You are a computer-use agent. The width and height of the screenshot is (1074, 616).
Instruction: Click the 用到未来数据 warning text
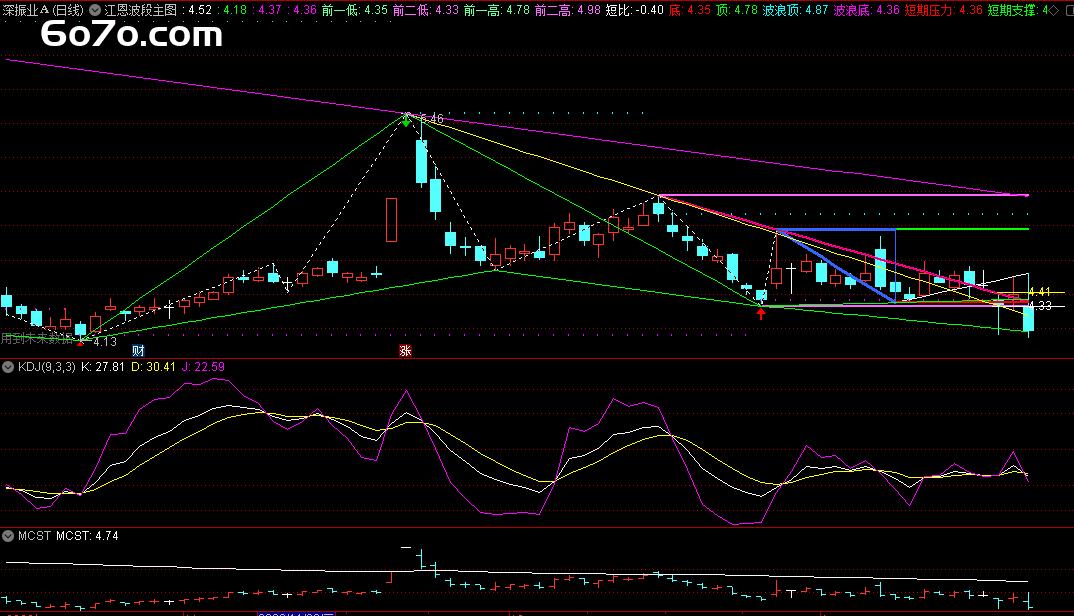pos(37,338)
